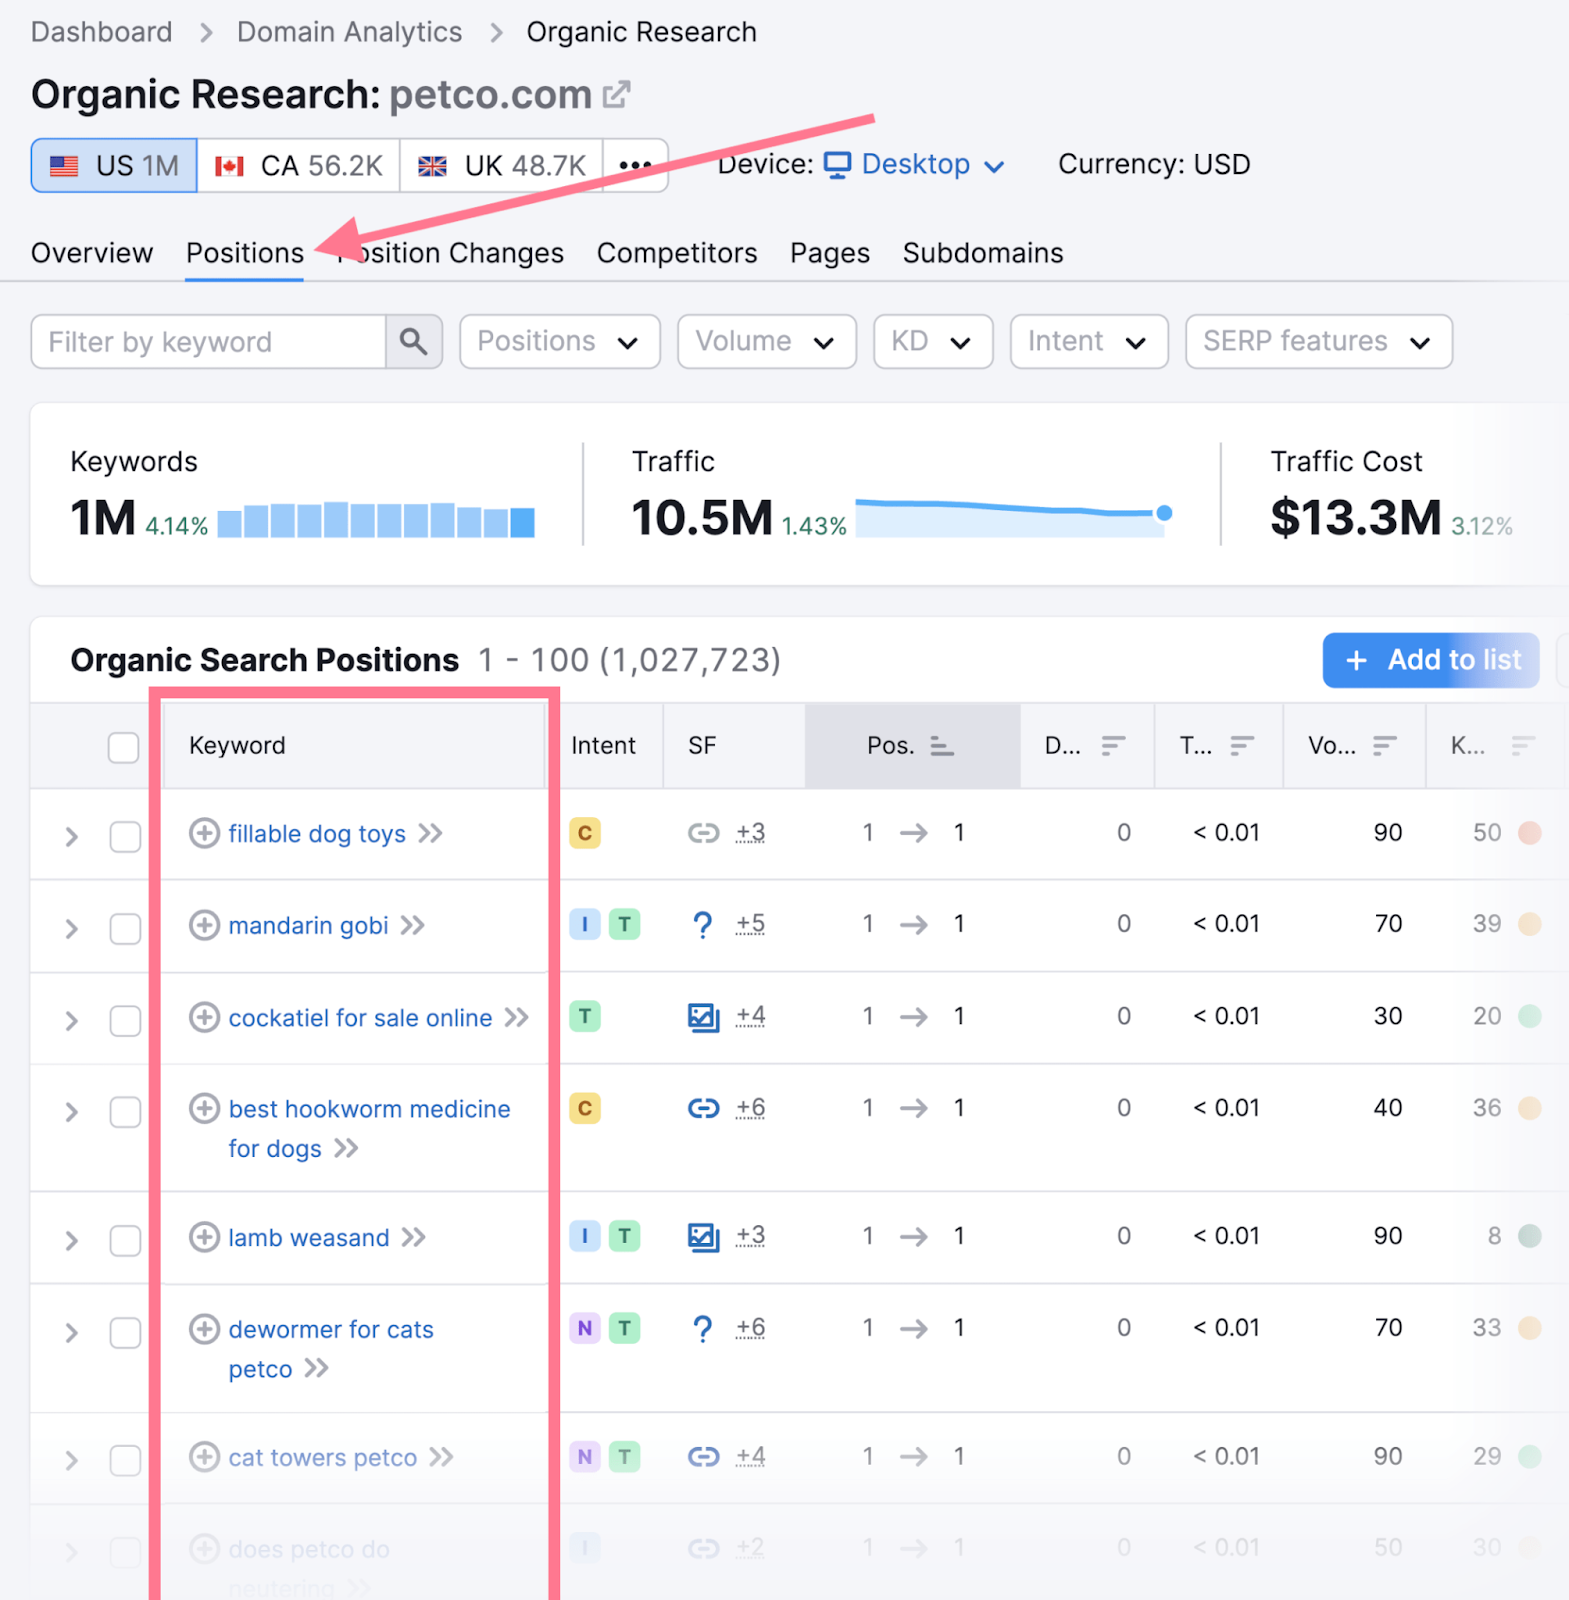The image size is (1569, 1600).
Task: Check the cockatiel for sale online checkbox
Action: tap(125, 1021)
